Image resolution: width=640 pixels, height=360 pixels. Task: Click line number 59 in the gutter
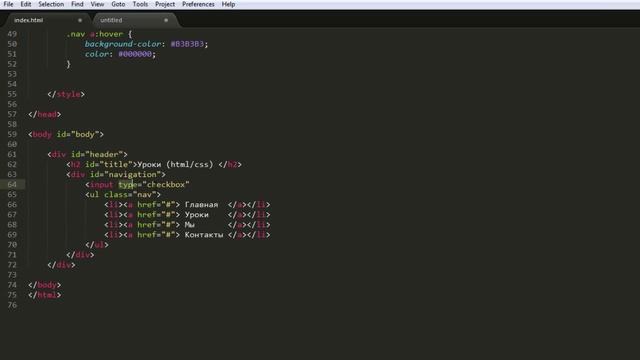(12, 134)
